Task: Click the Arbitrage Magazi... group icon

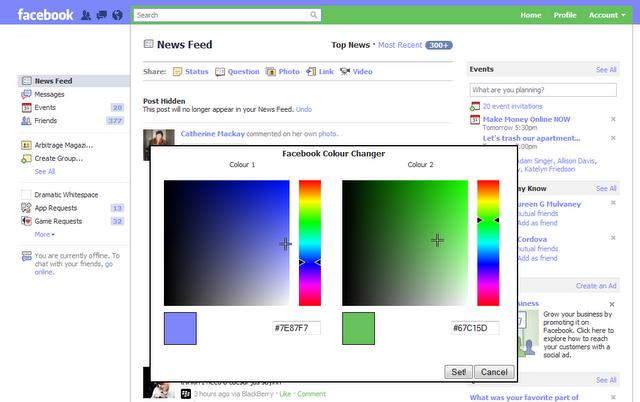Action: pyautogui.click(x=26, y=145)
